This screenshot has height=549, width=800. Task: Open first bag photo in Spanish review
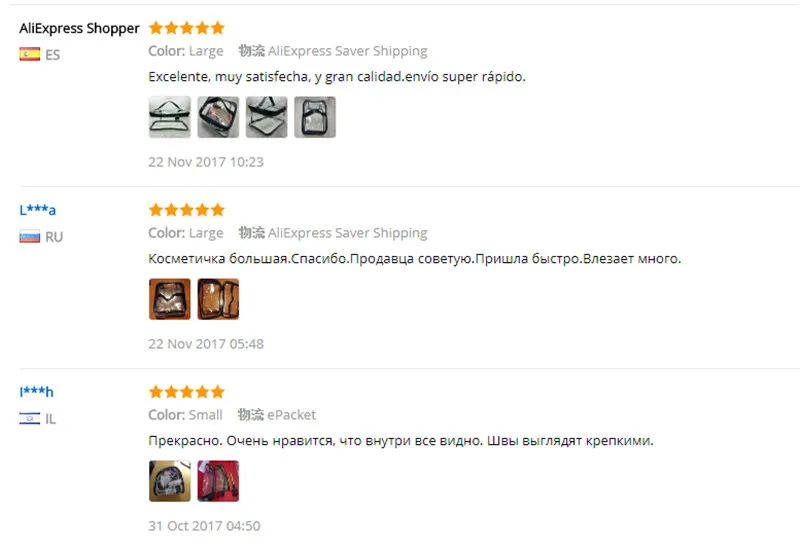[169, 117]
